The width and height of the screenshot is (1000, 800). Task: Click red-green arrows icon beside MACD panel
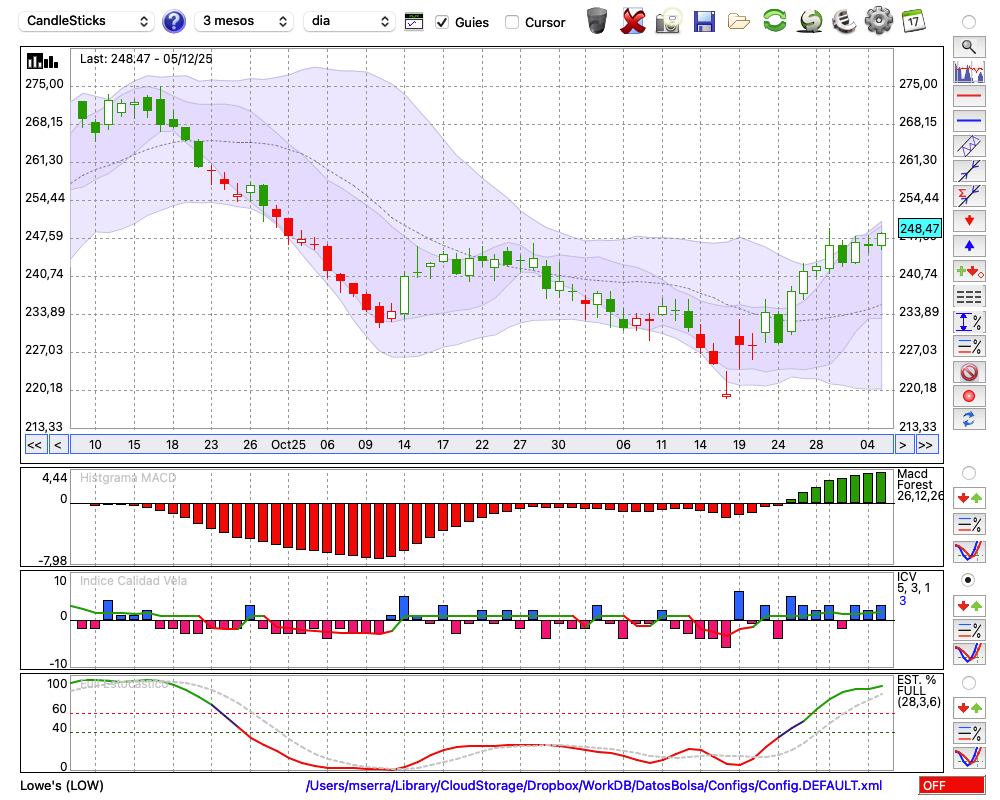(x=969, y=498)
